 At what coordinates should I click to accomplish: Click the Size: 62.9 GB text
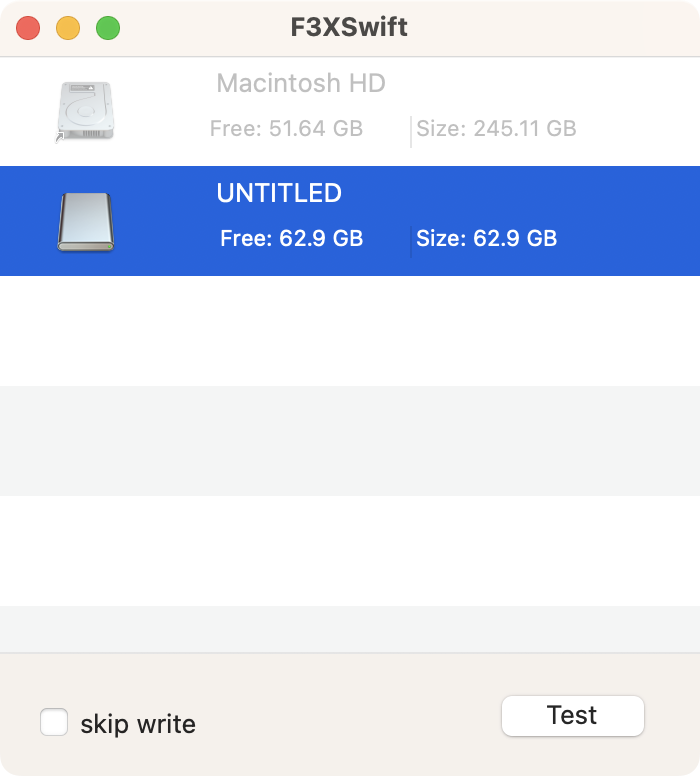click(487, 238)
